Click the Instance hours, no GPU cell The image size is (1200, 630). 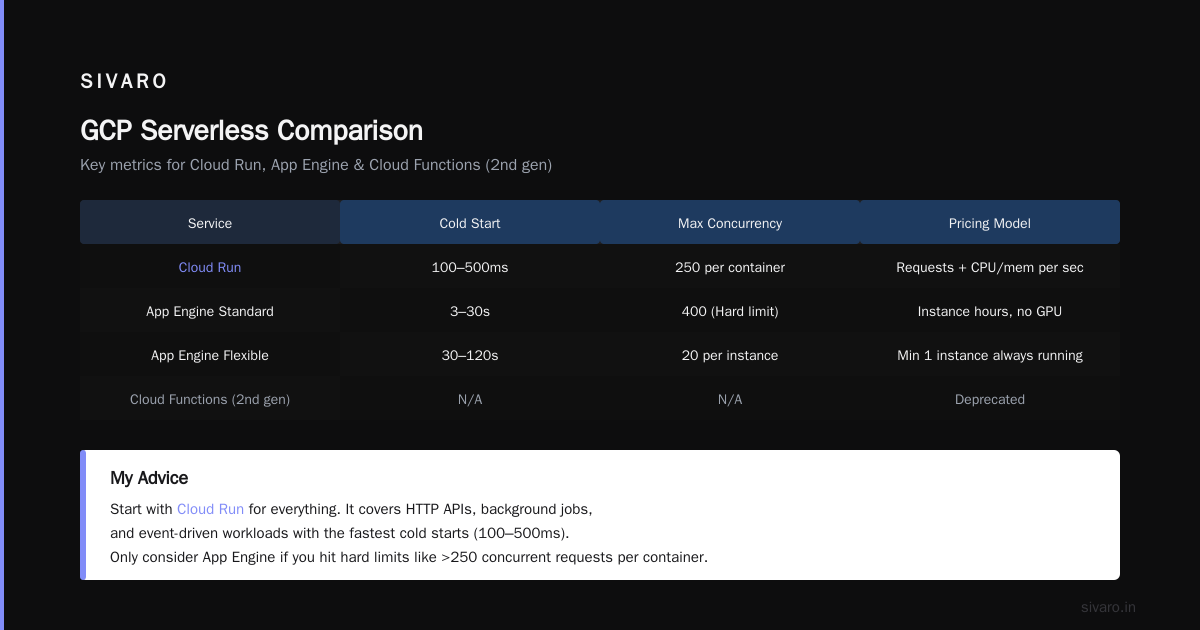[x=990, y=311]
